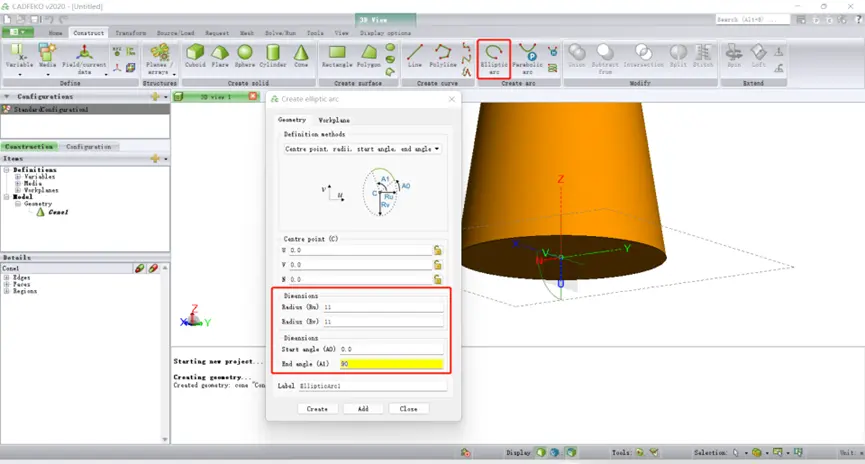This screenshot has width=865, height=464.
Task: Open the Source/Load ribbon tab
Action: [x=175, y=33]
